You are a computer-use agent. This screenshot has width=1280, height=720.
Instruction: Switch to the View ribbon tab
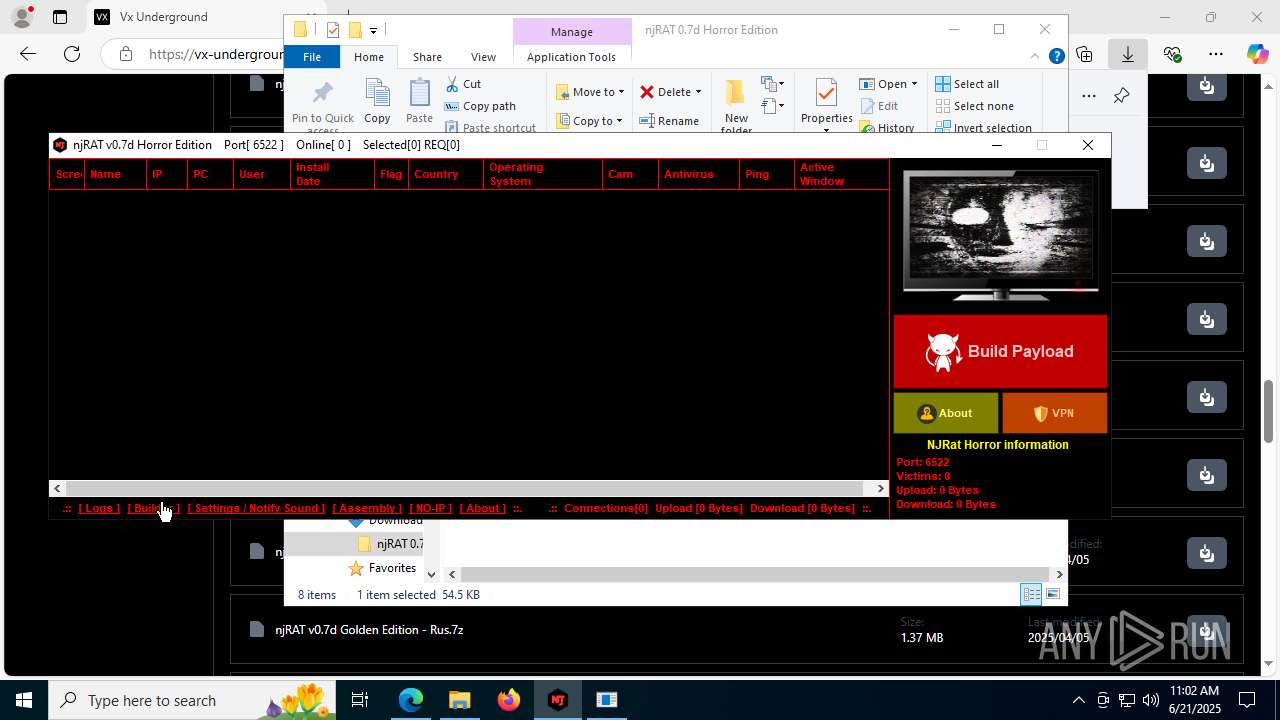pos(483,57)
